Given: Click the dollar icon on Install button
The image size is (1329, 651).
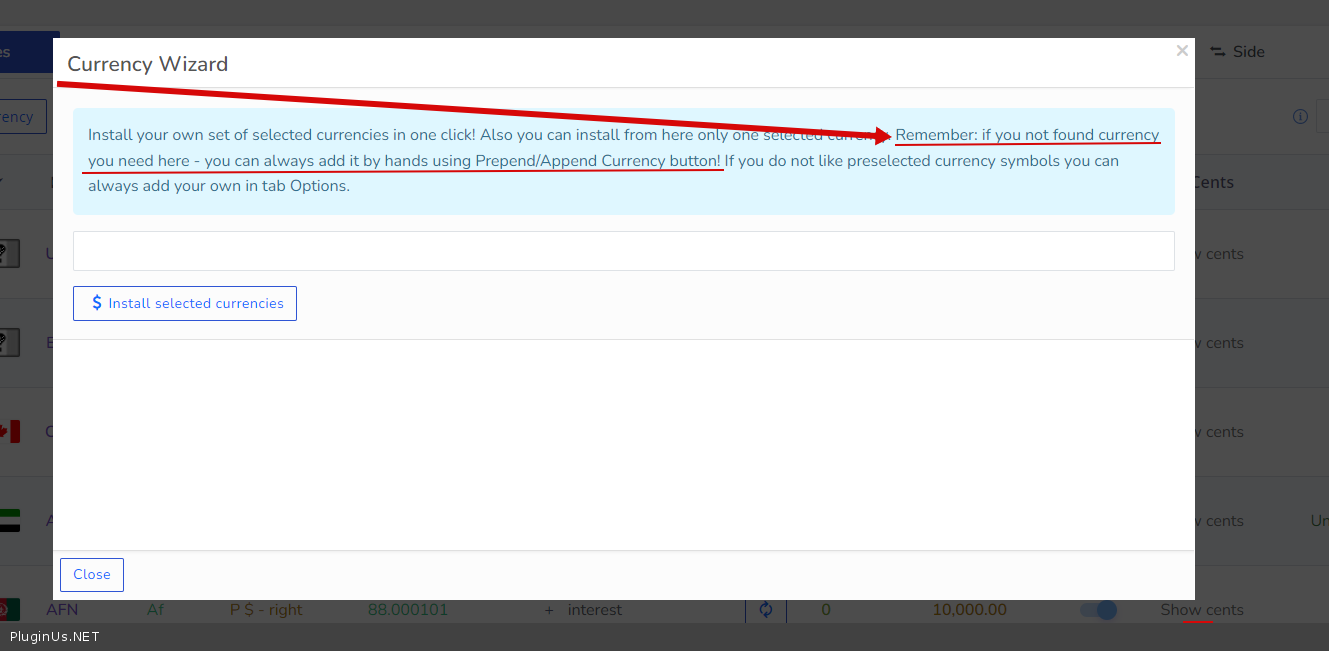Looking at the screenshot, I should [x=97, y=303].
